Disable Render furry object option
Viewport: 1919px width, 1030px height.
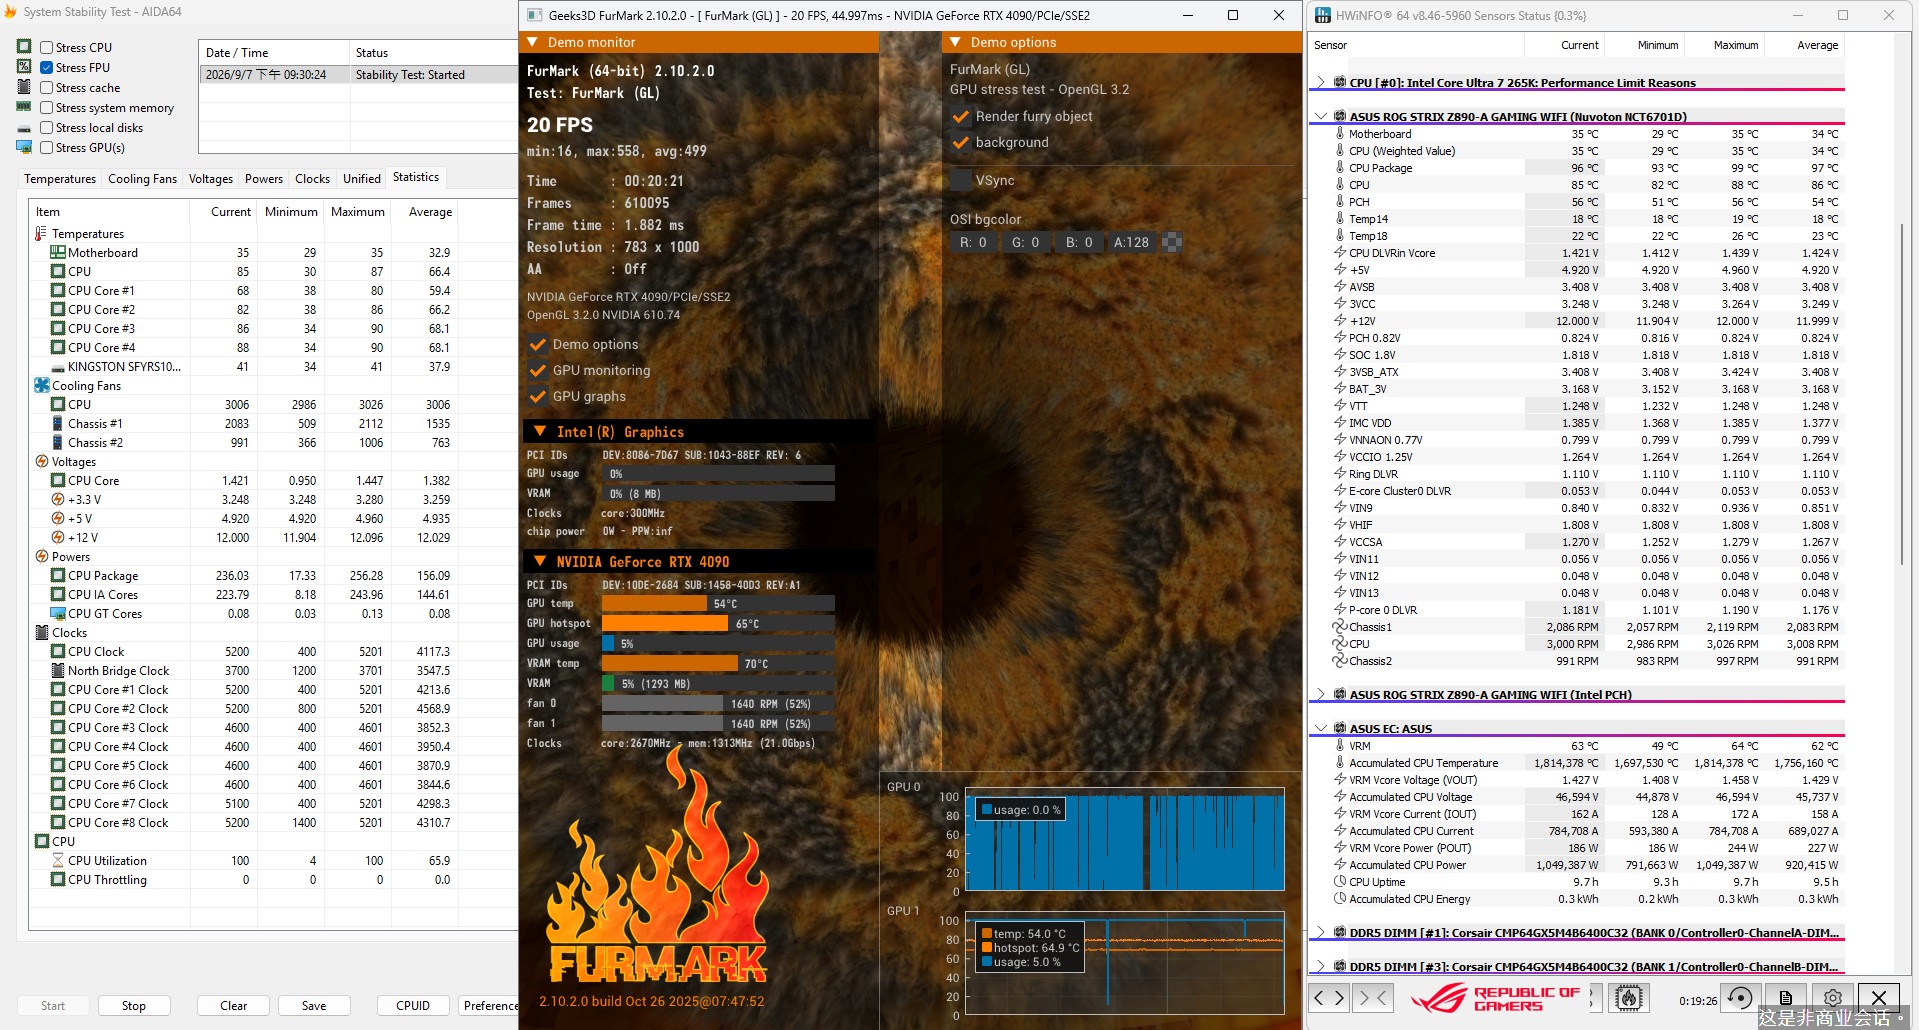[x=961, y=116]
